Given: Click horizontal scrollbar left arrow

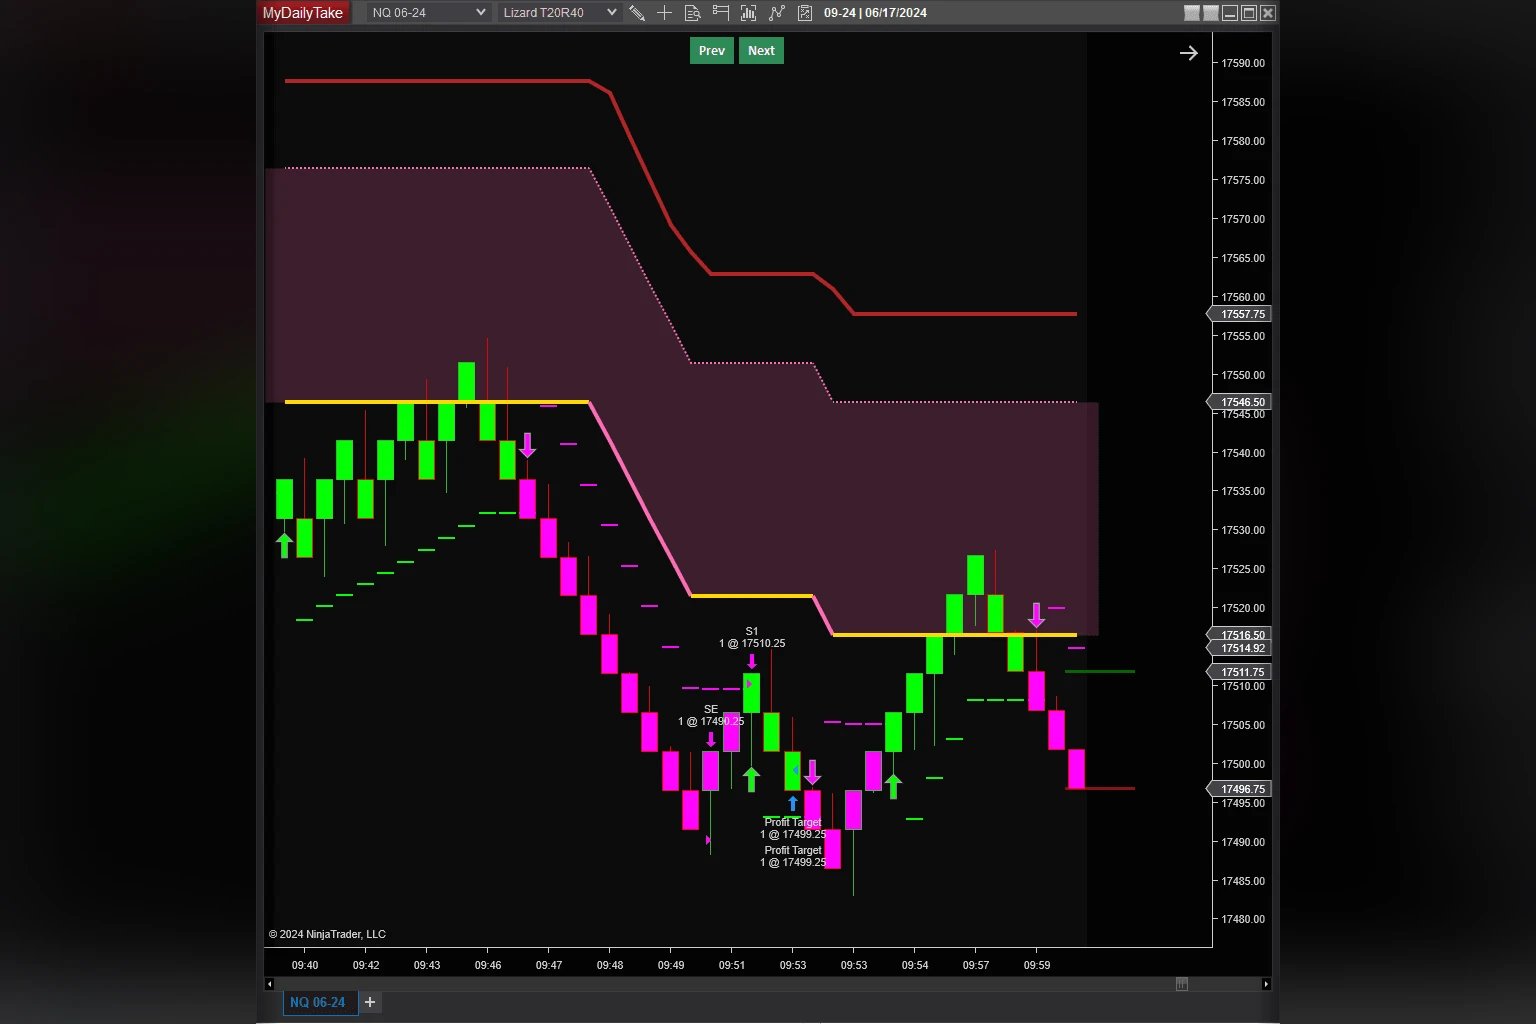Looking at the screenshot, I should coord(269,984).
